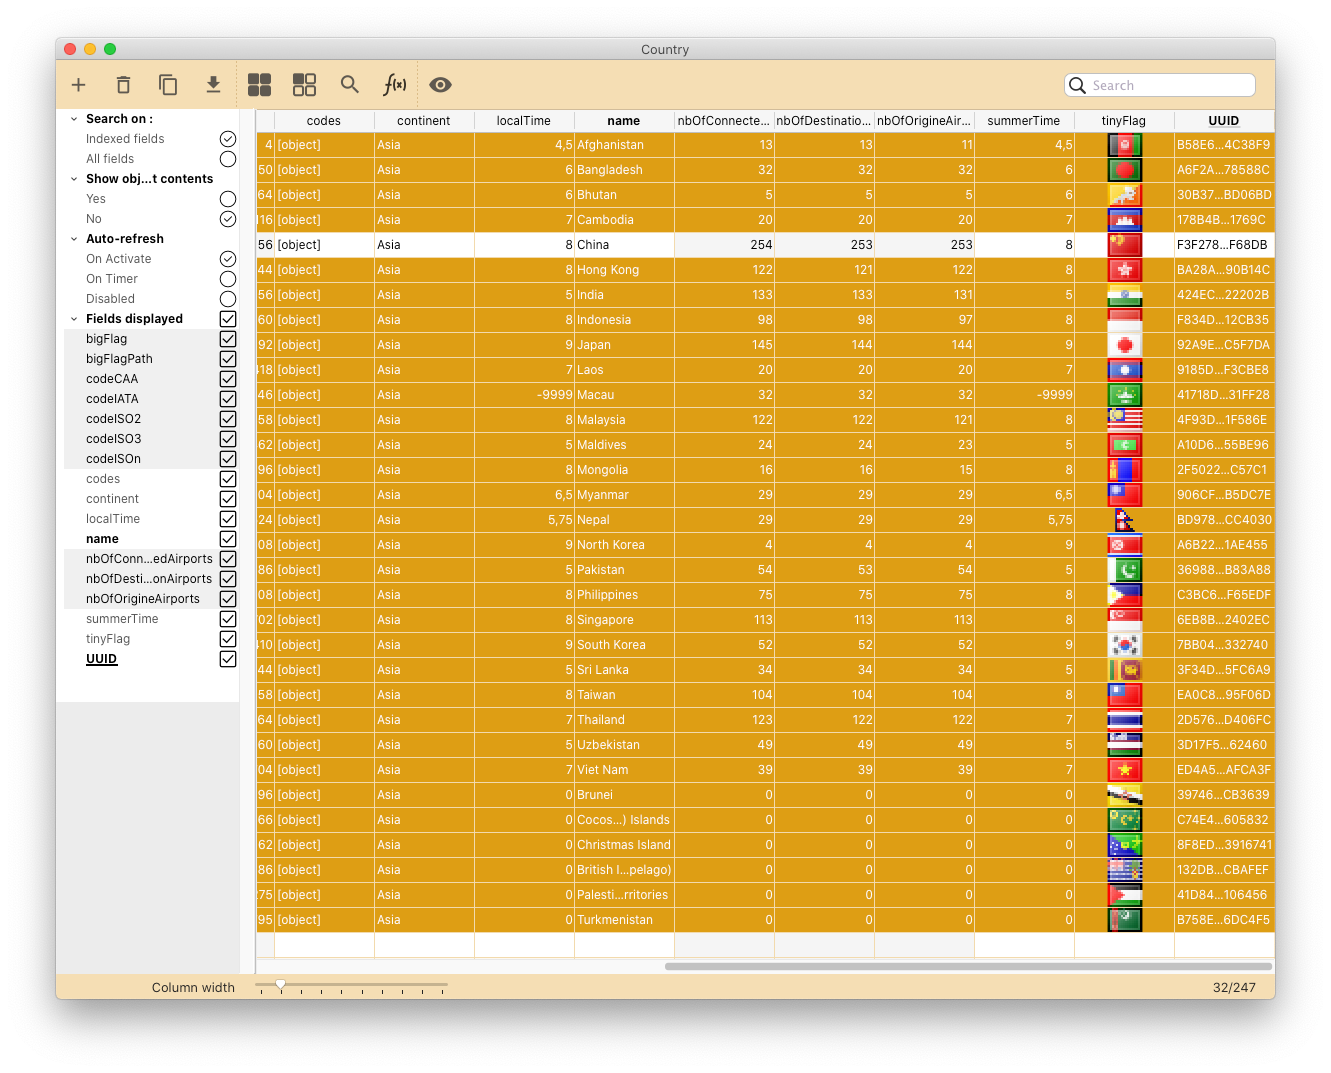Sort by the localTime column header
This screenshot has width=1331, height=1073.
click(x=524, y=121)
